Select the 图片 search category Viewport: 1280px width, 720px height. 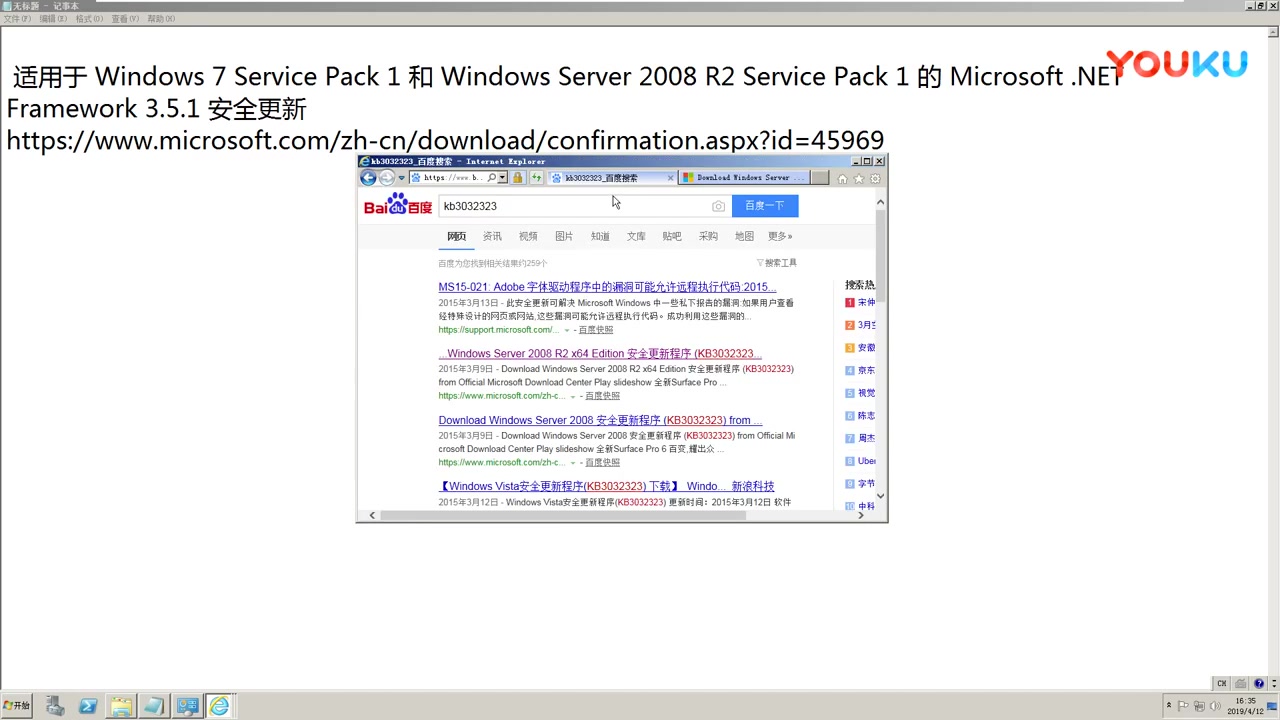(564, 236)
